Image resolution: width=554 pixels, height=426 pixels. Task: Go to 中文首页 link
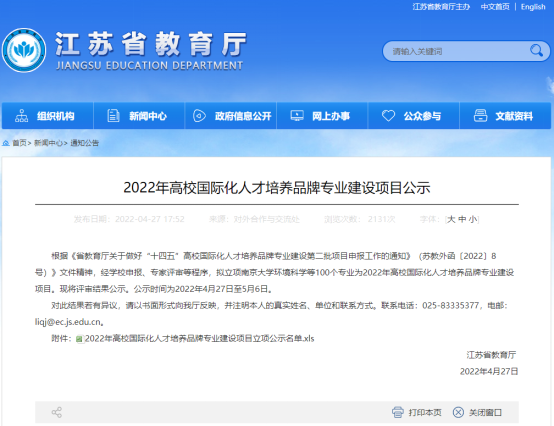(x=495, y=7)
